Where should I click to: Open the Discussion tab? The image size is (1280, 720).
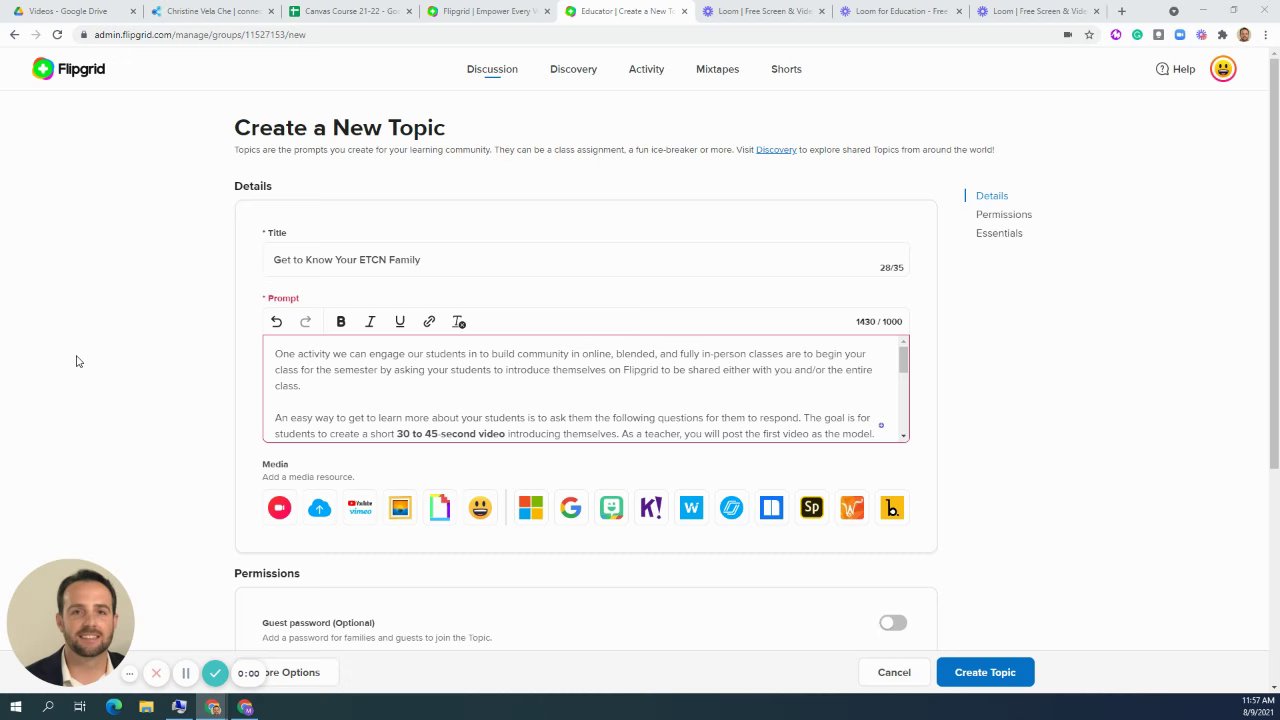[492, 69]
